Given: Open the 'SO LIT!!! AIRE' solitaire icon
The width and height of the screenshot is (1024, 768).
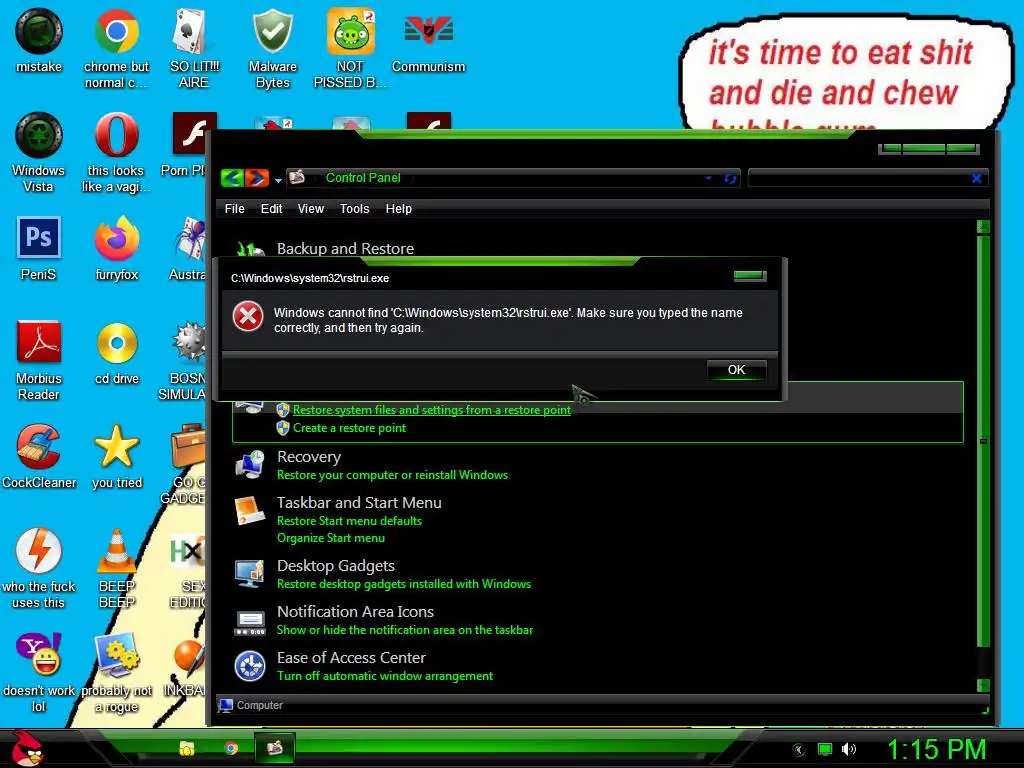Looking at the screenshot, I should click(194, 48).
